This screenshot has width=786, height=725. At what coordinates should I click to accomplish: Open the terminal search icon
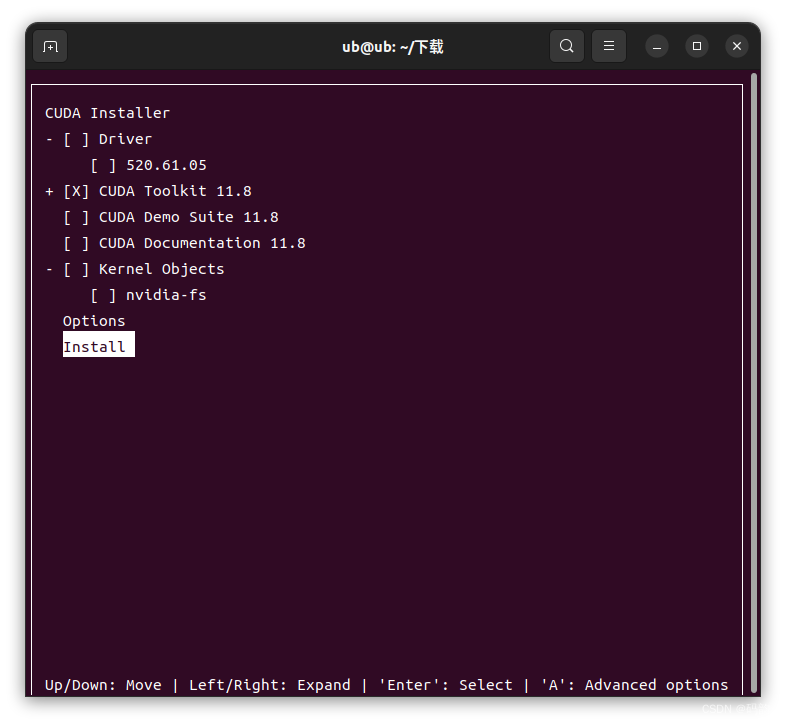566,46
